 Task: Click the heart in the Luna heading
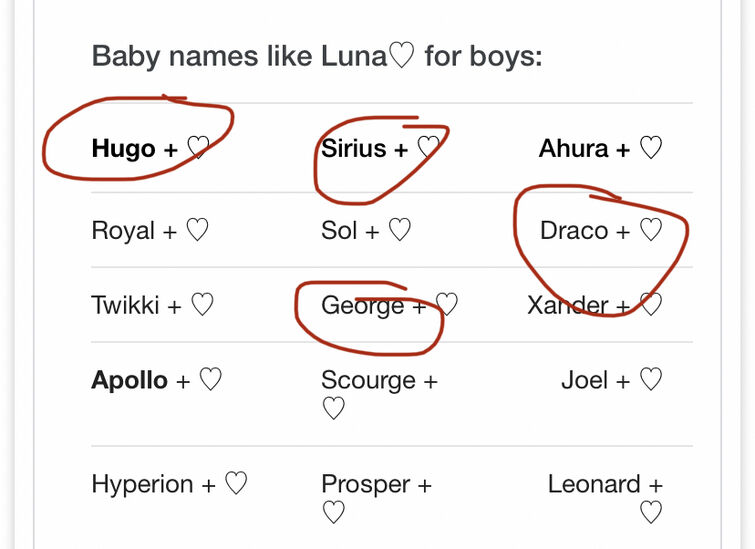(401, 55)
